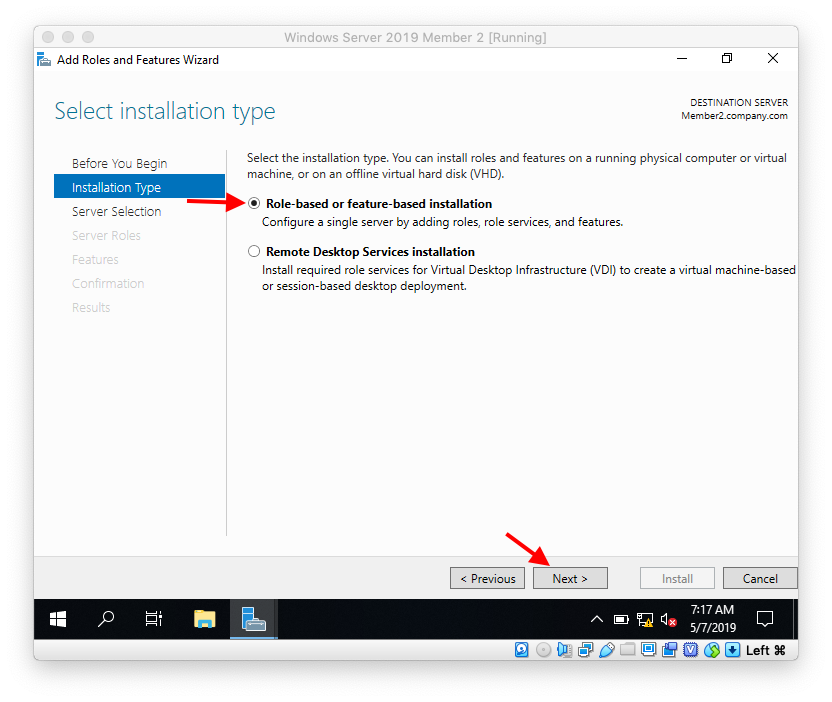832x702 pixels.
Task: Click the Add Roles and Features Wizard icon
Action: click(43, 59)
